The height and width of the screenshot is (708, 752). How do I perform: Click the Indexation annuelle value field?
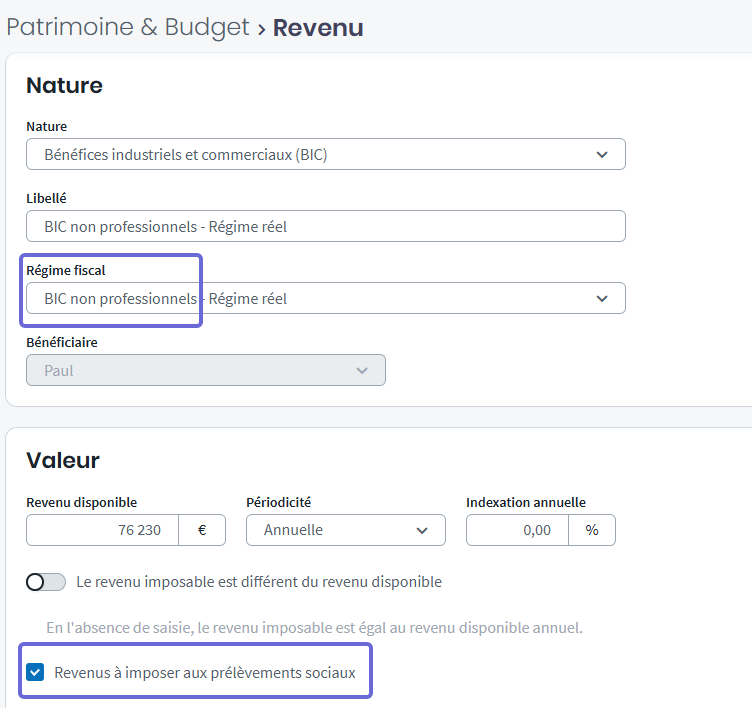[x=517, y=530]
